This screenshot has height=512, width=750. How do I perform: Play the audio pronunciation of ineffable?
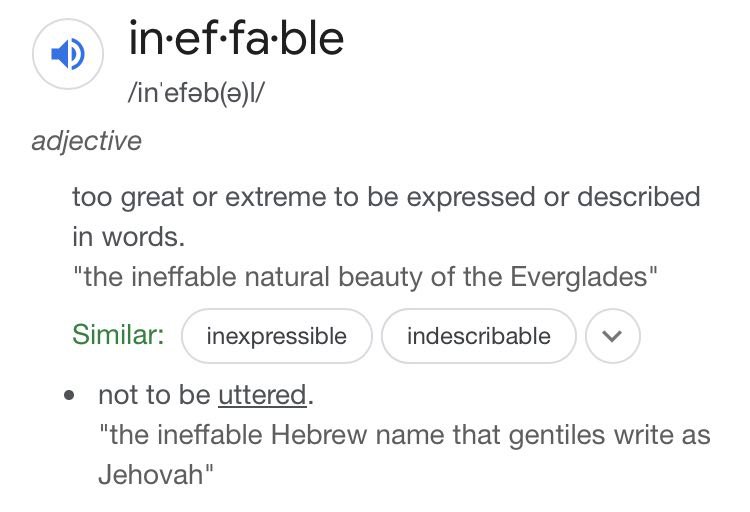pyautogui.click(x=68, y=55)
